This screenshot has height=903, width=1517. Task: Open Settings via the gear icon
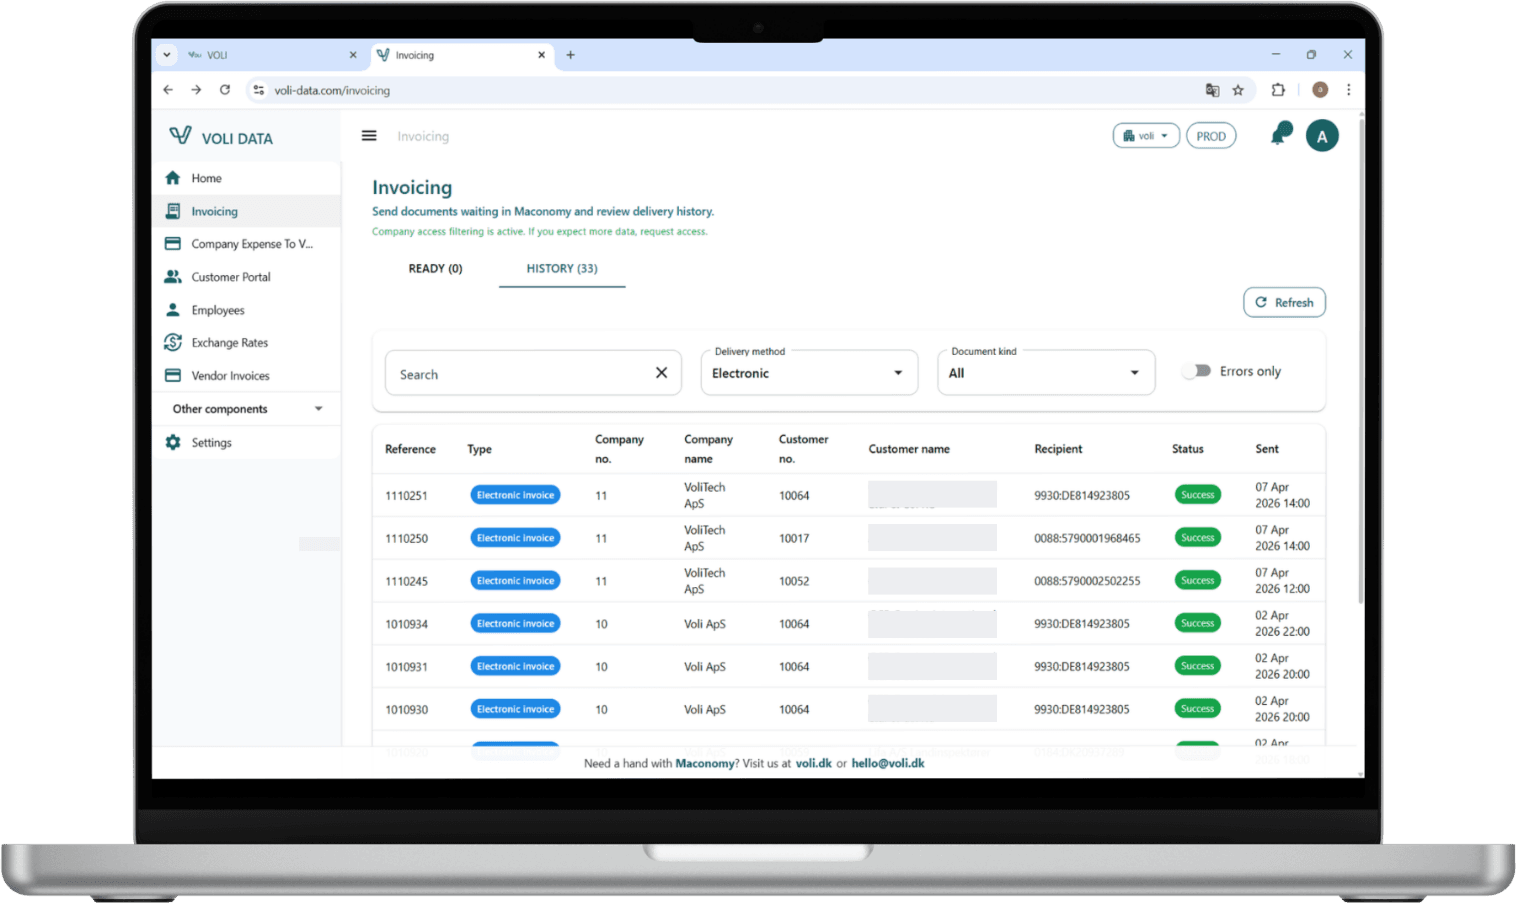click(x=173, y=442)
